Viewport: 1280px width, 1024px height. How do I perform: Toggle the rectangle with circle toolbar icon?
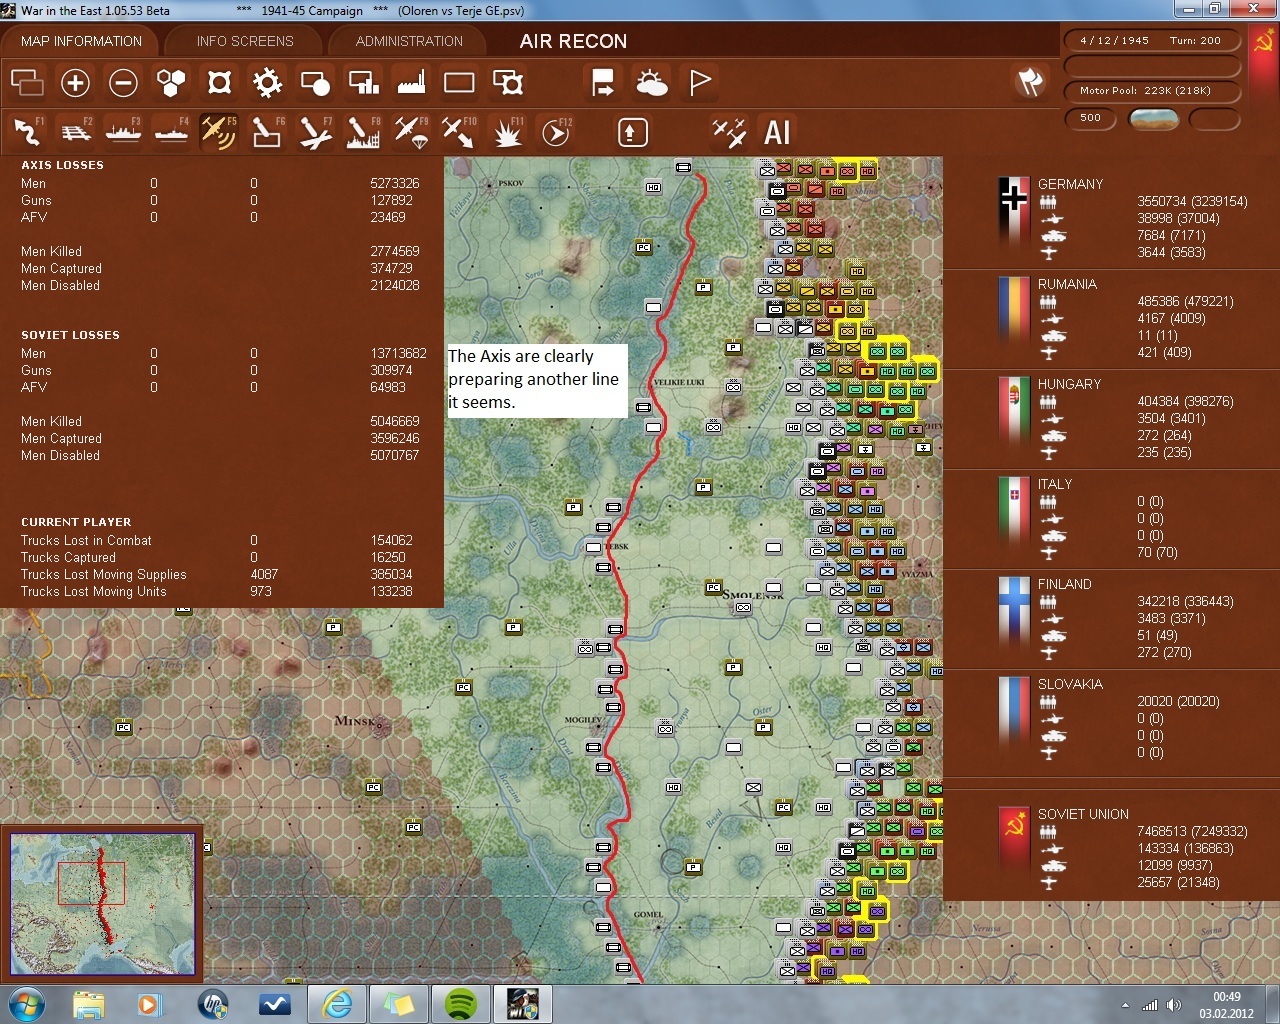[x=315, y=83]
